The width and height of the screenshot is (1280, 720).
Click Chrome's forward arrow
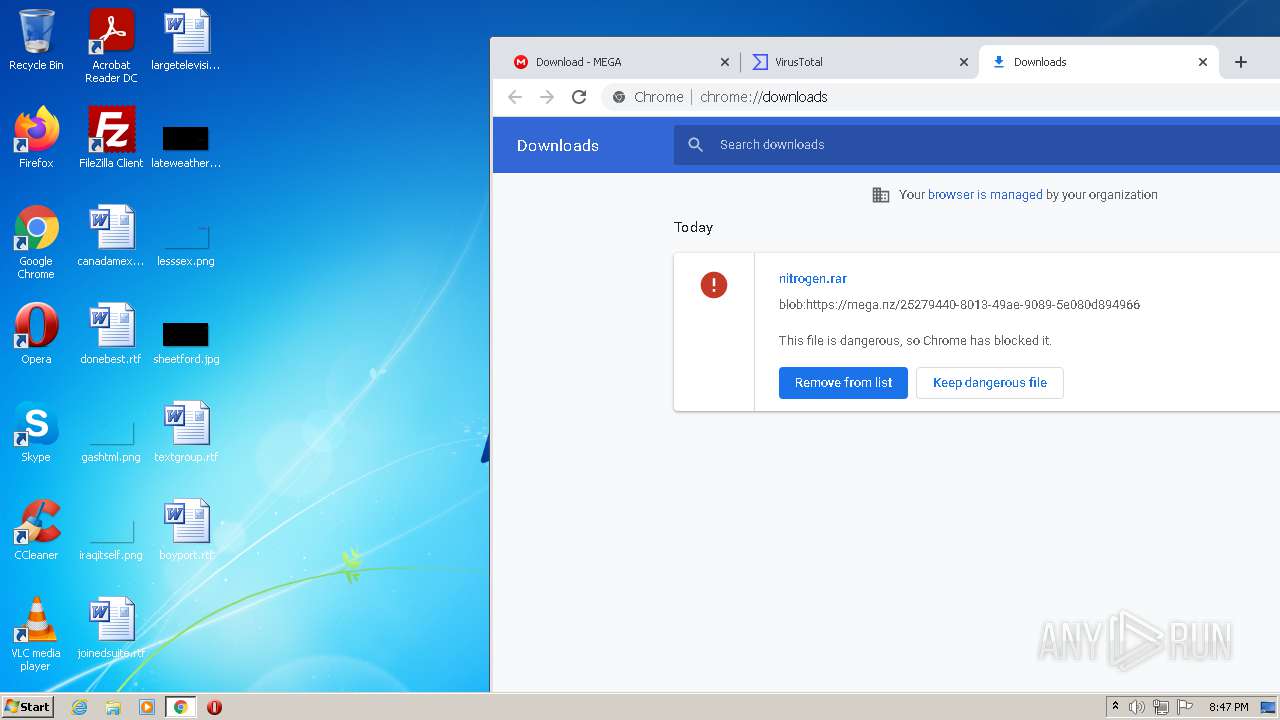point(547,97)
